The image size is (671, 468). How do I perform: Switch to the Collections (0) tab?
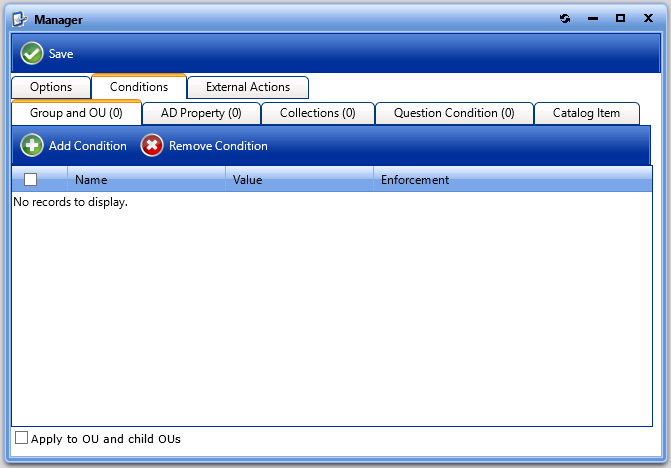[x=317, y=113]
